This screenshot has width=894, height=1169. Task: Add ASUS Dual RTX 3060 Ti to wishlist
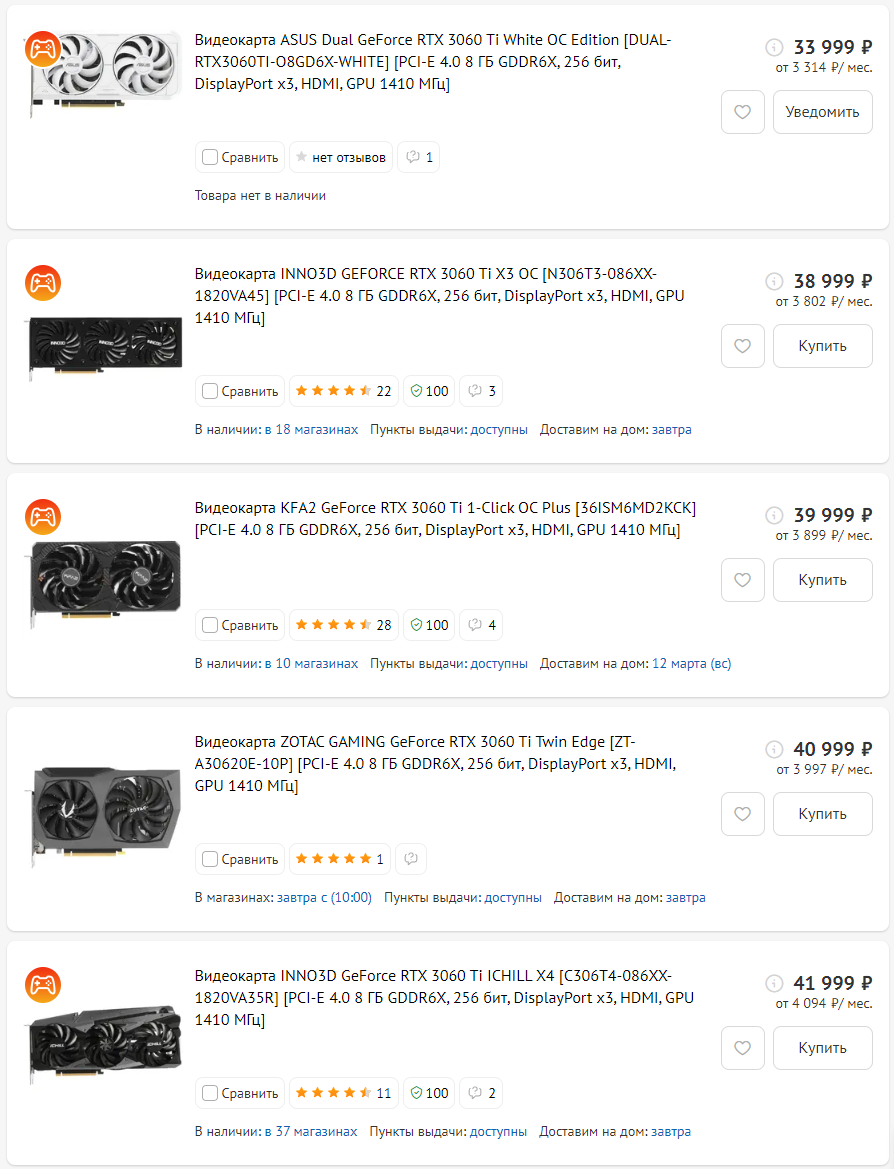pyautogui.click(x=742, y=112)
